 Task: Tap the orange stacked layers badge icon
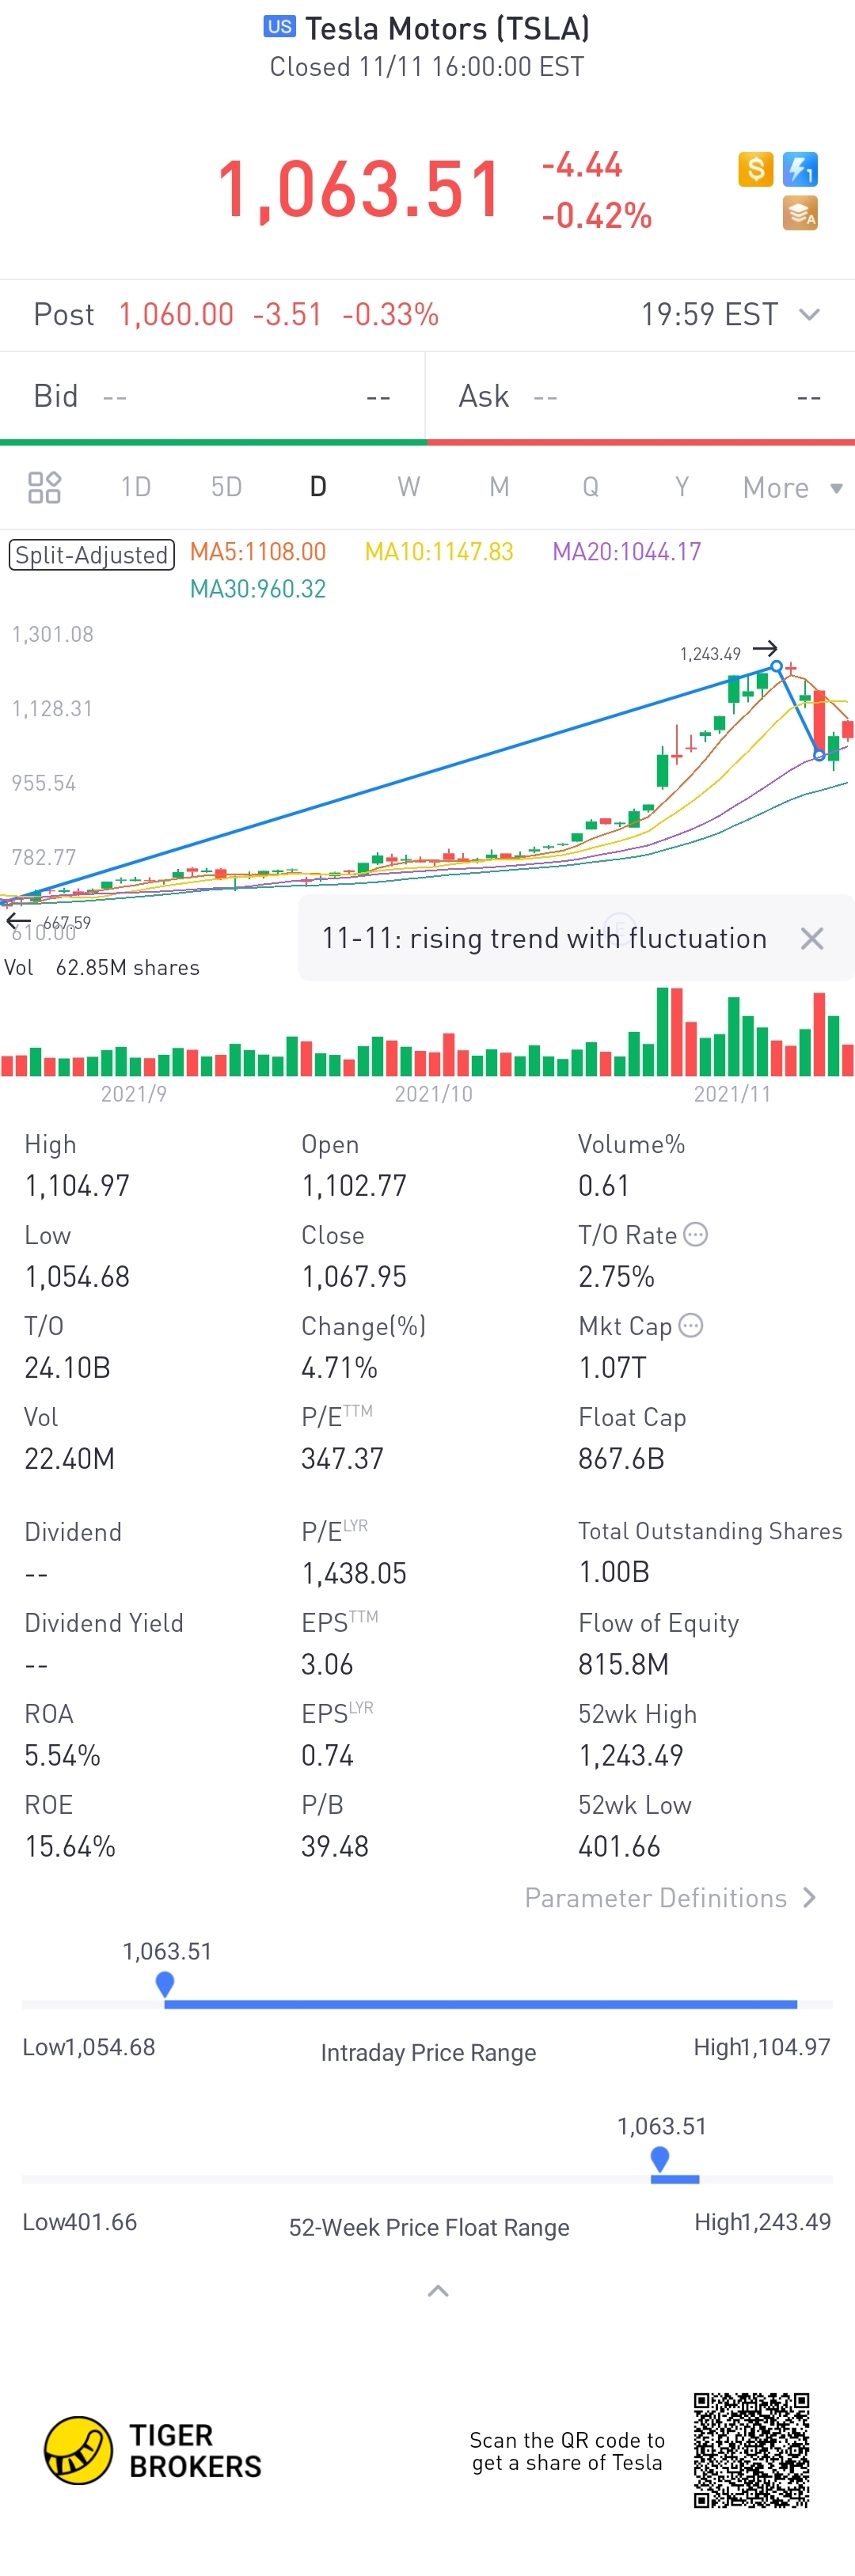[800, 213]
